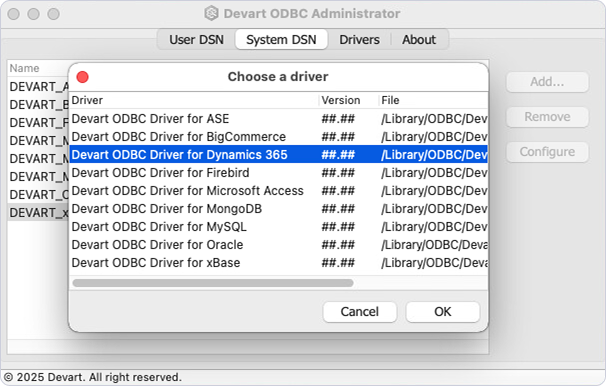
Task: Select Devart ODBC Driver for MongoDB
Action: tap(278, 209)
